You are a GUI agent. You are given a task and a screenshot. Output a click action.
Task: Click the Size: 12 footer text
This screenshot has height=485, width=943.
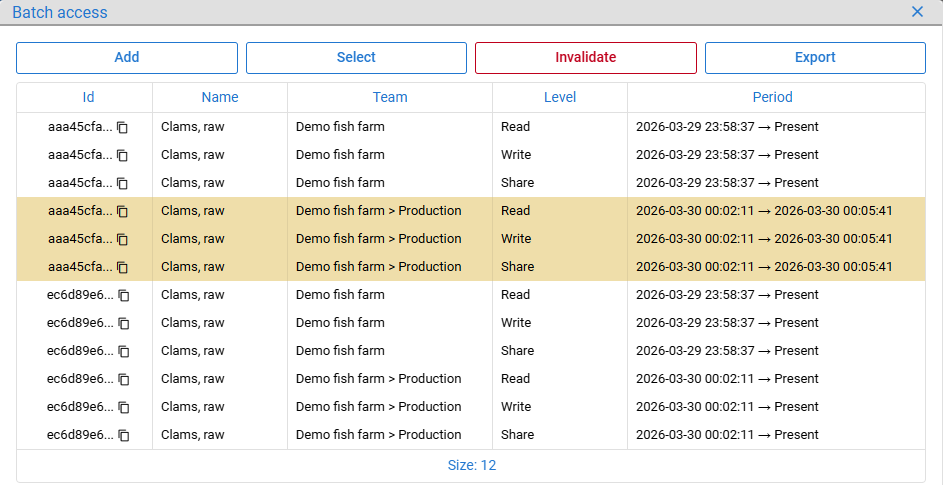472,465
